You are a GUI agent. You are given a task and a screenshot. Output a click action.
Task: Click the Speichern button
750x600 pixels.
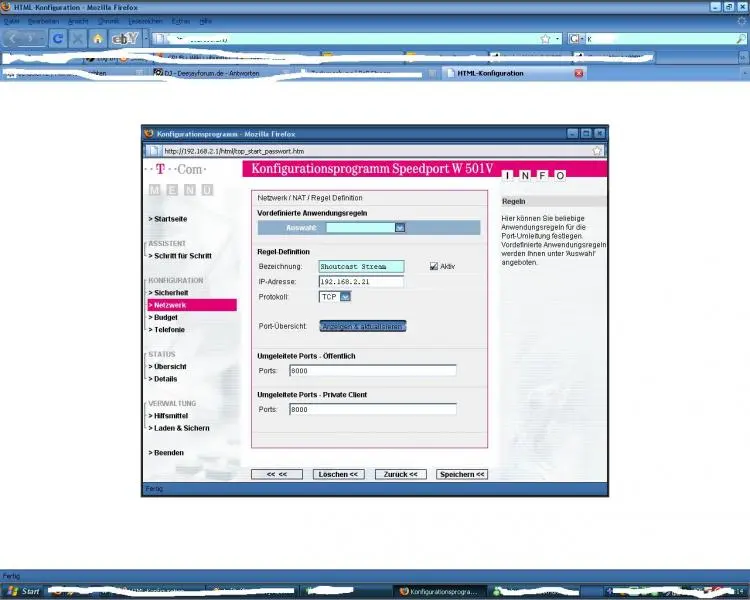pyautogui.click(x=462, y=474)
